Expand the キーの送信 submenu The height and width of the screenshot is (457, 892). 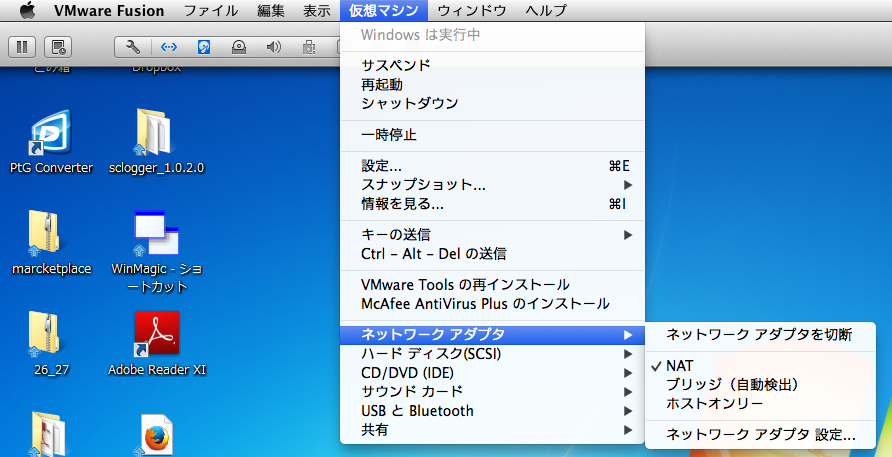492,234
